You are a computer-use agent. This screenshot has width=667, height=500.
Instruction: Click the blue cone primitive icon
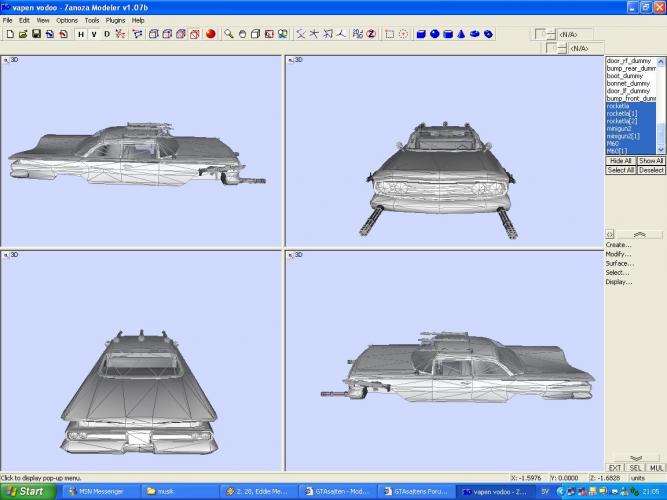point(461,33)
